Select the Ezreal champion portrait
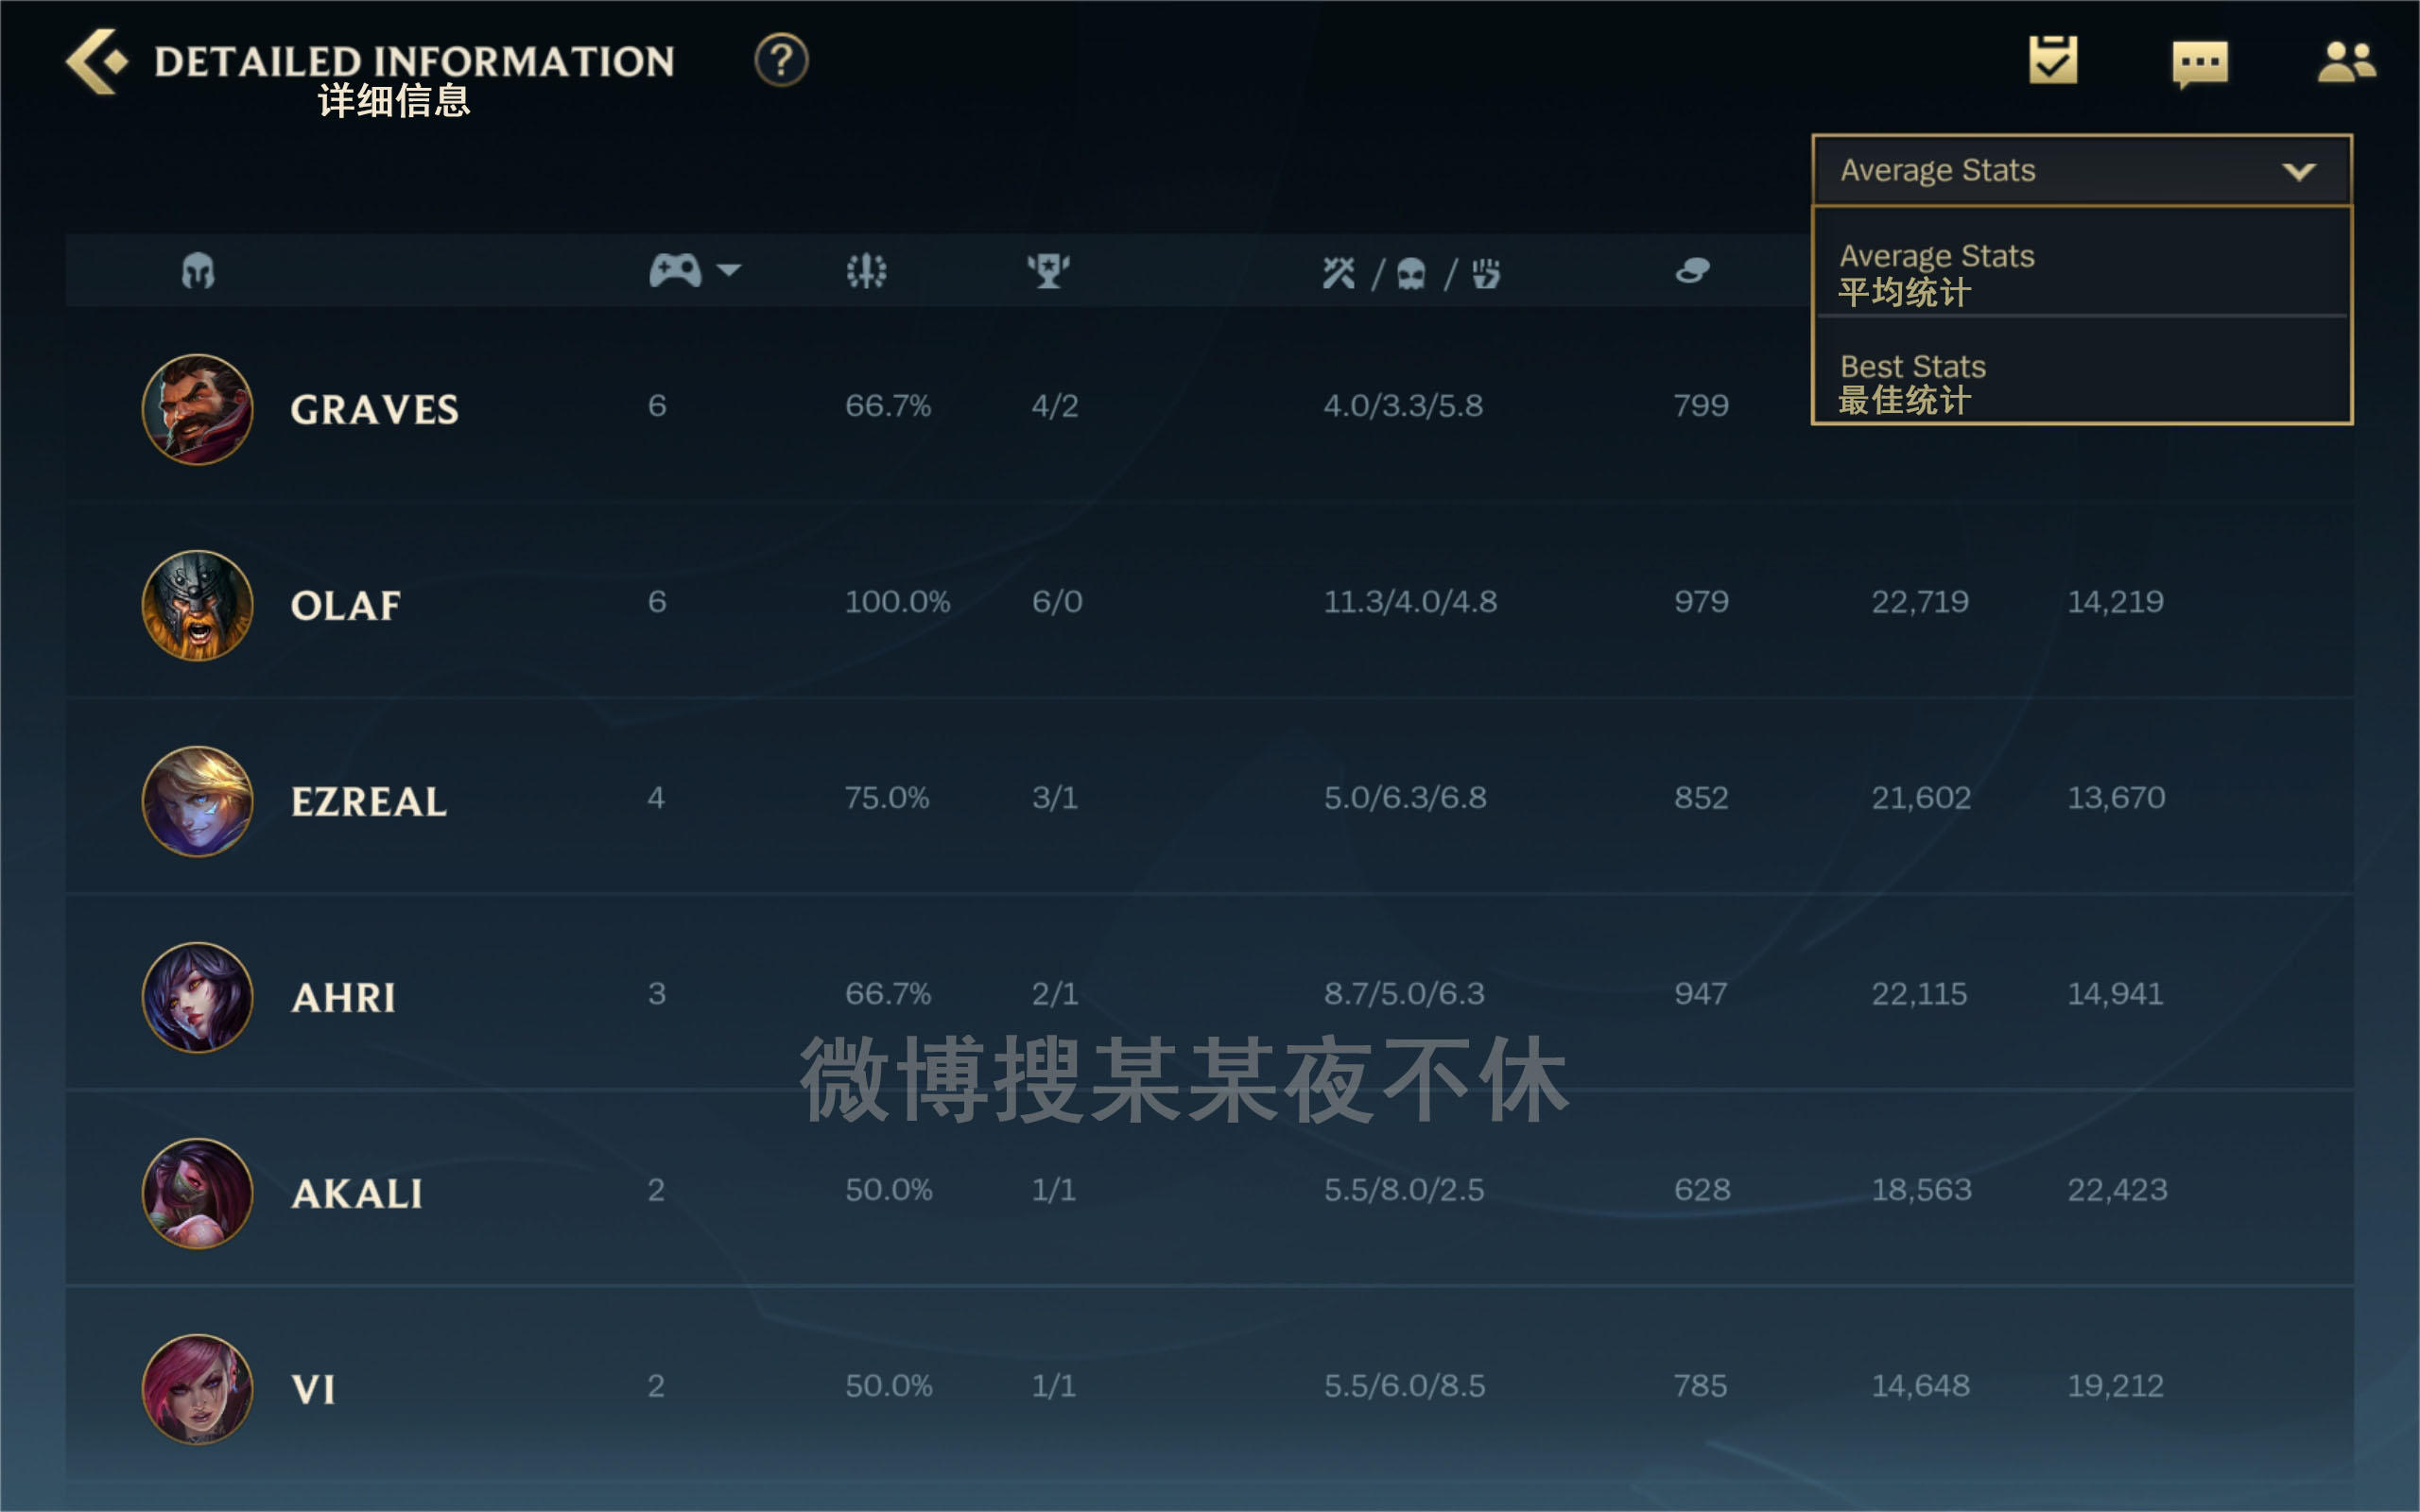This screenshot has height=1512, width=2420. pyautogui.click(x=197, y=801)
